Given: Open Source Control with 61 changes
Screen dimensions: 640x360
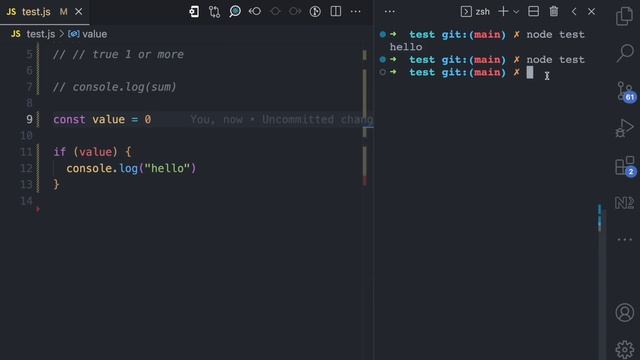Looking at the screenshot, I should [x=625, y=91].
